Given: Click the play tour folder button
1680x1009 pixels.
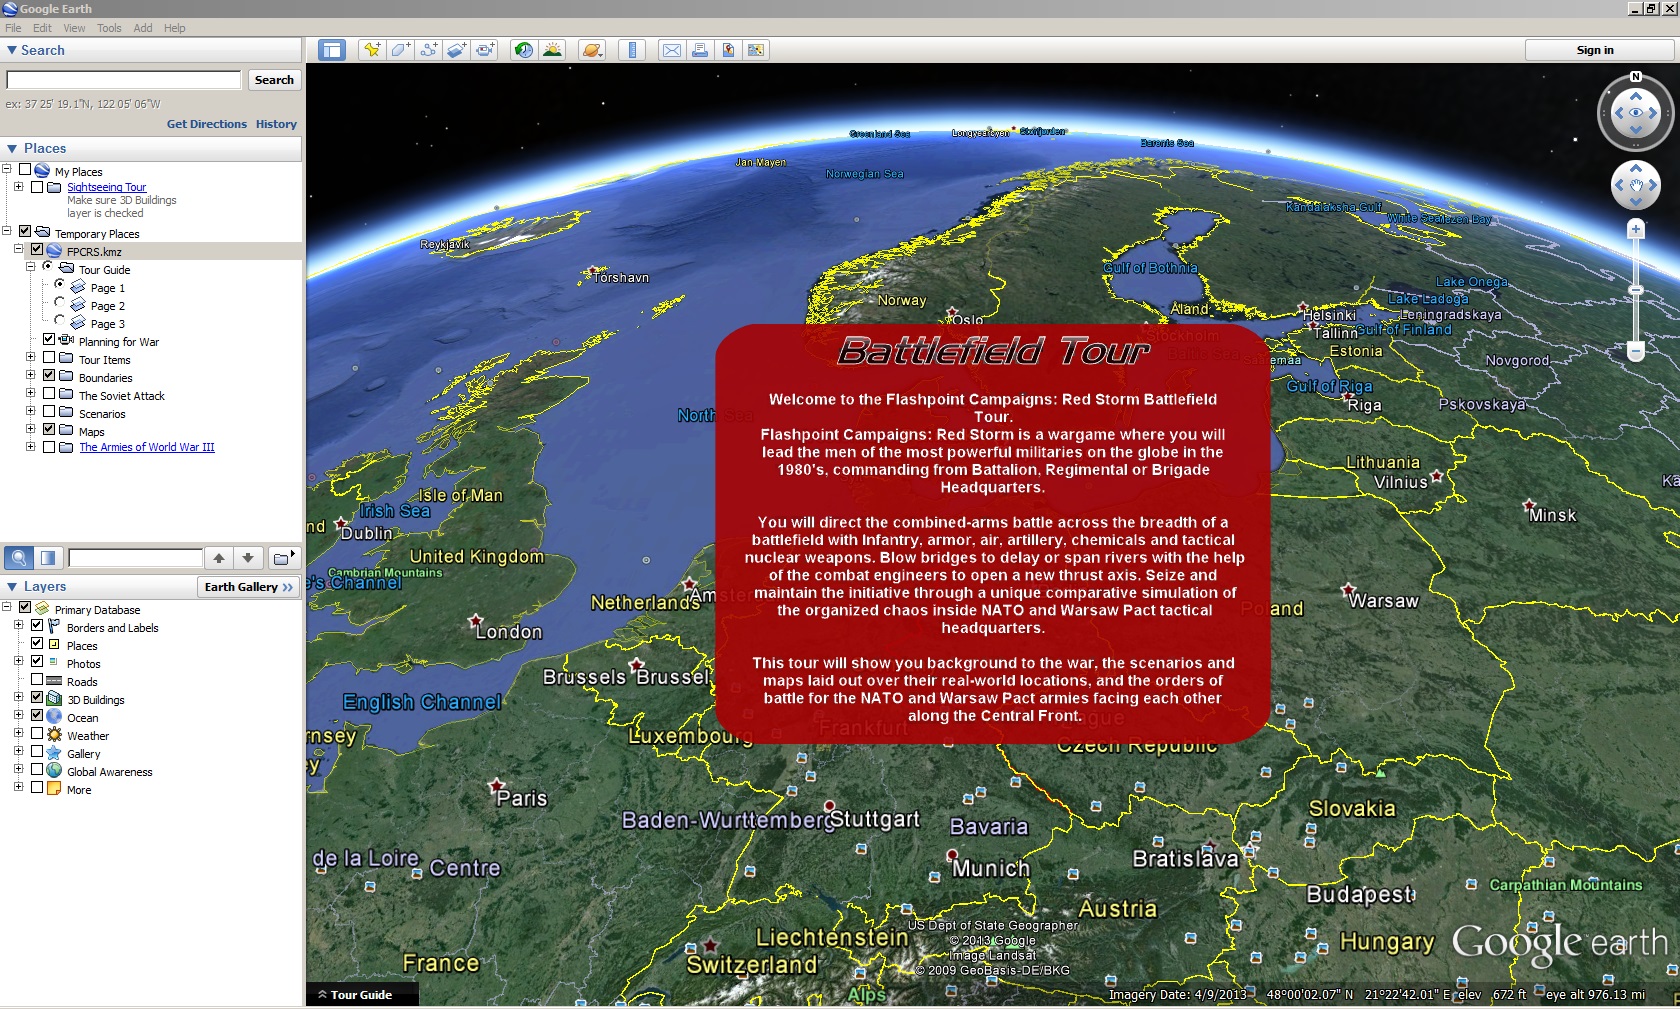Looking at the screenshot, I should [284, 558].
